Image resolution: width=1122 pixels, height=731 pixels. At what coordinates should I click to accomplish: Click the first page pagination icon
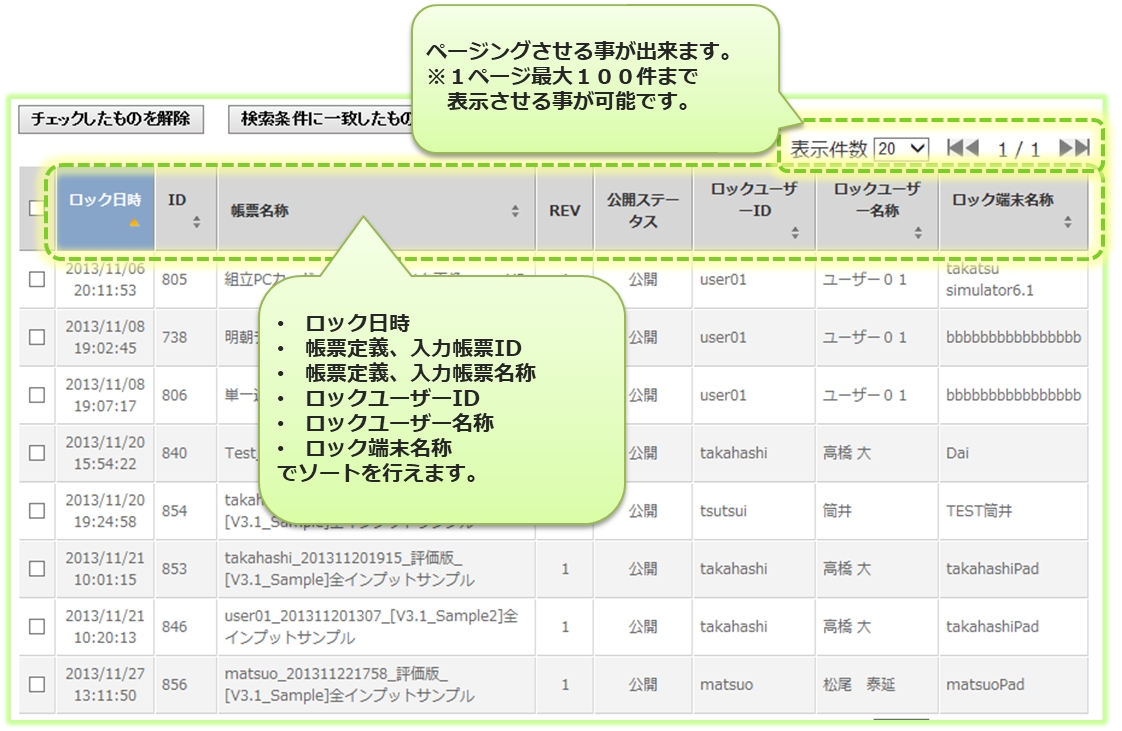[x=962, y=148]
